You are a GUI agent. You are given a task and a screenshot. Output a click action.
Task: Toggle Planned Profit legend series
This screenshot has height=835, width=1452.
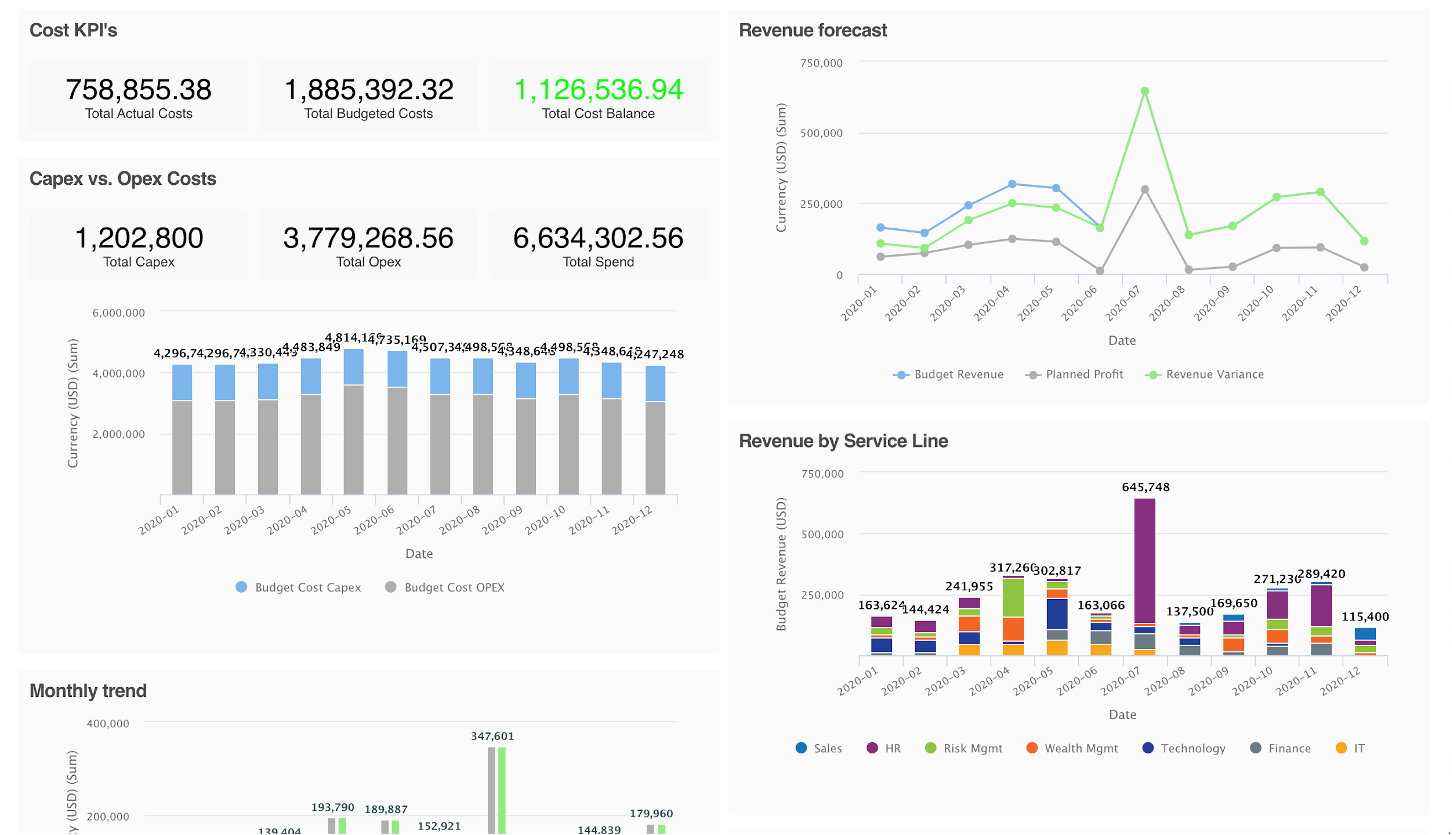[x=1075, y=374]
